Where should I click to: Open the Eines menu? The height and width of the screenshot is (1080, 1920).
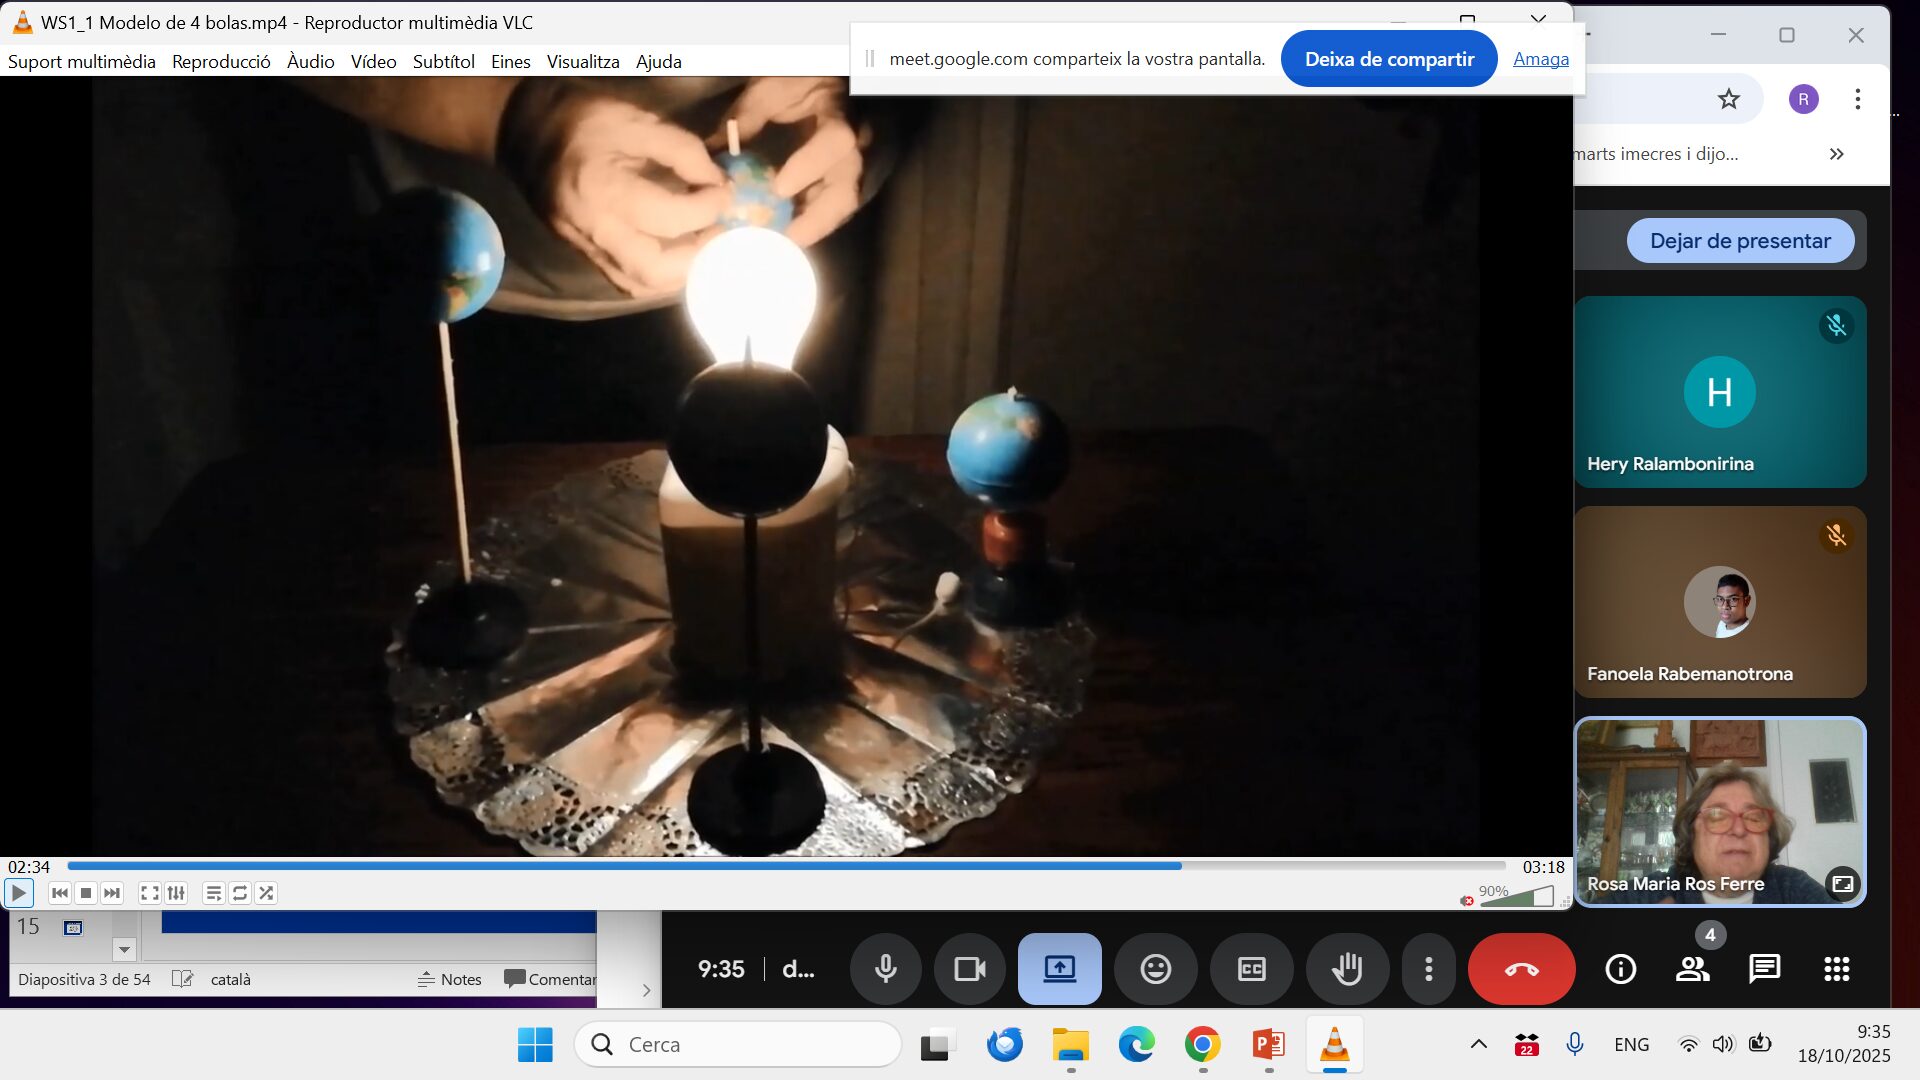510,61
